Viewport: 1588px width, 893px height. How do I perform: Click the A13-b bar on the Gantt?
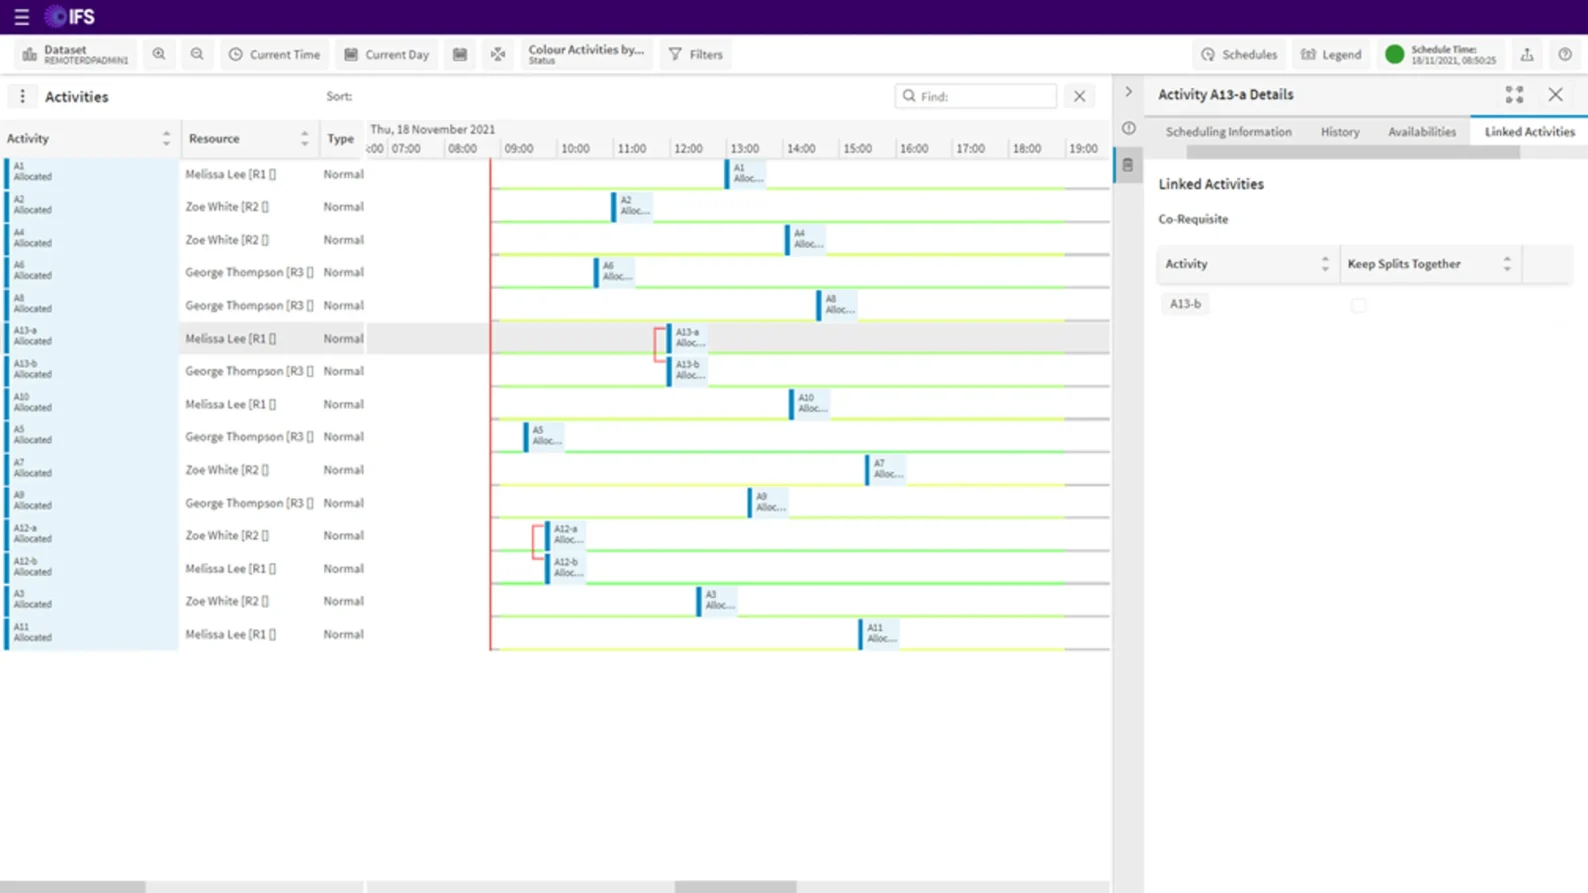pos(687,370)
